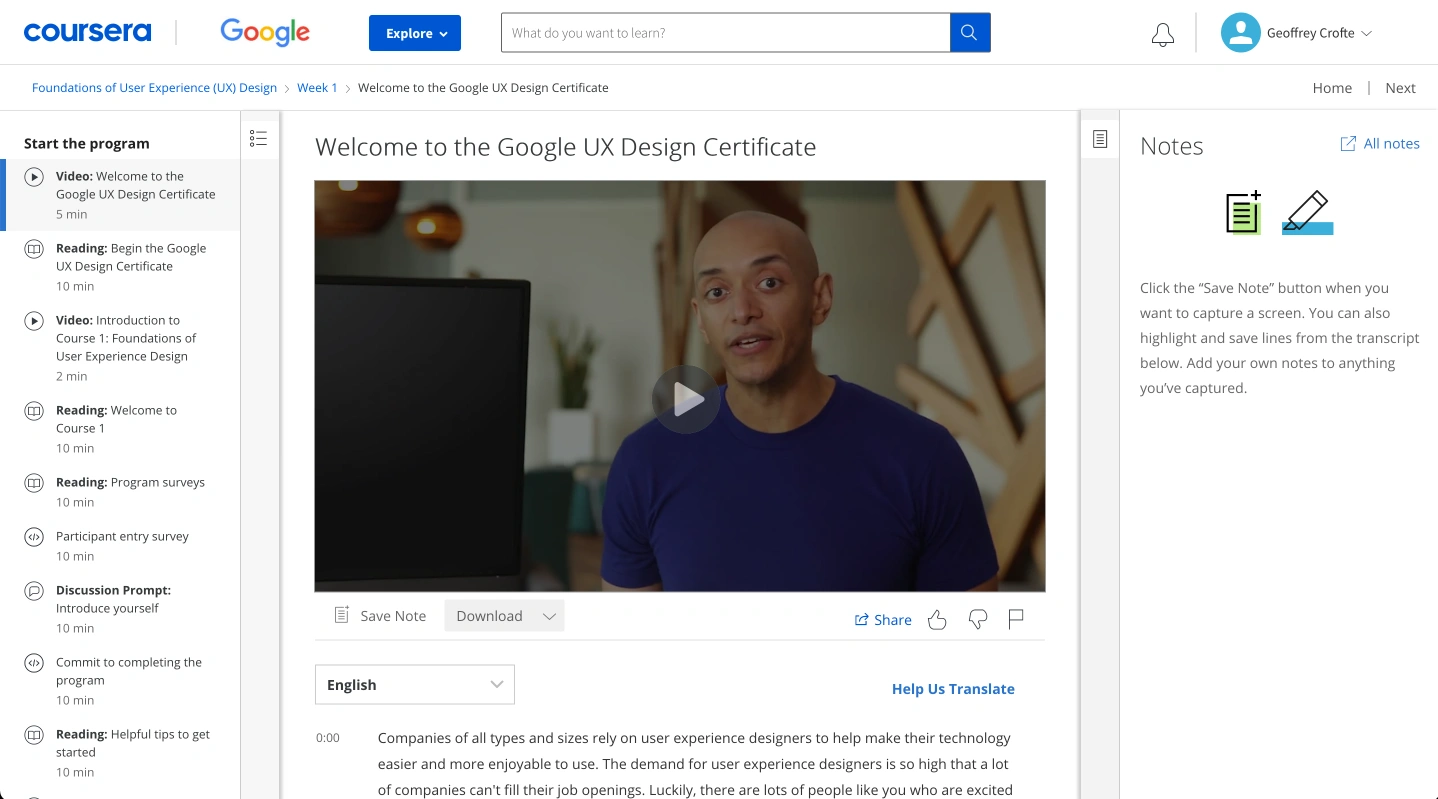Click the Home link
1438x799 pixels.
pos(1332,88)
